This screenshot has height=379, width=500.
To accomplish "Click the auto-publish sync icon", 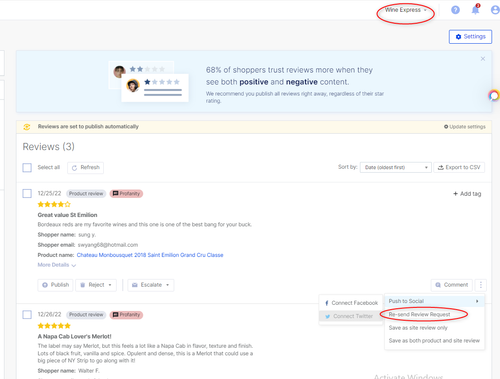I will click(27, 127).
